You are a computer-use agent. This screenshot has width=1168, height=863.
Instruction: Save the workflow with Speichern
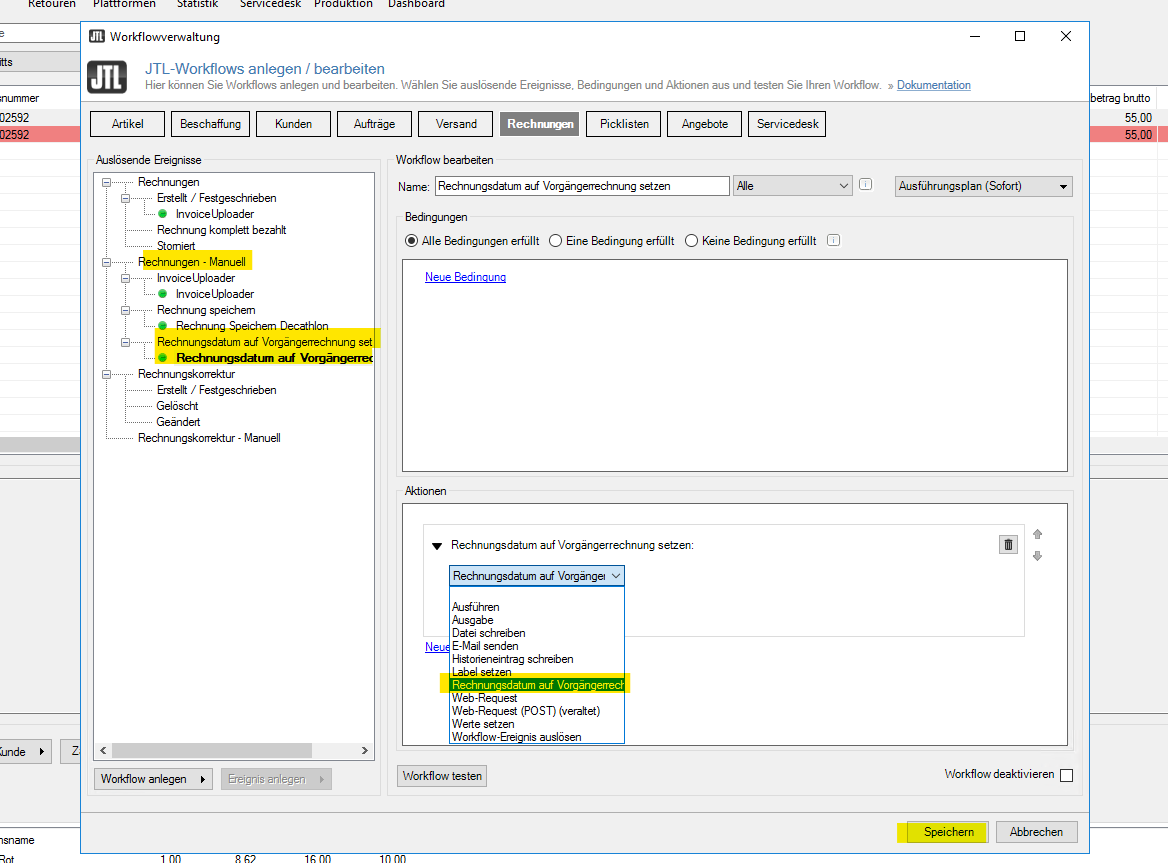pyautogui.click(x=948, y=832)
